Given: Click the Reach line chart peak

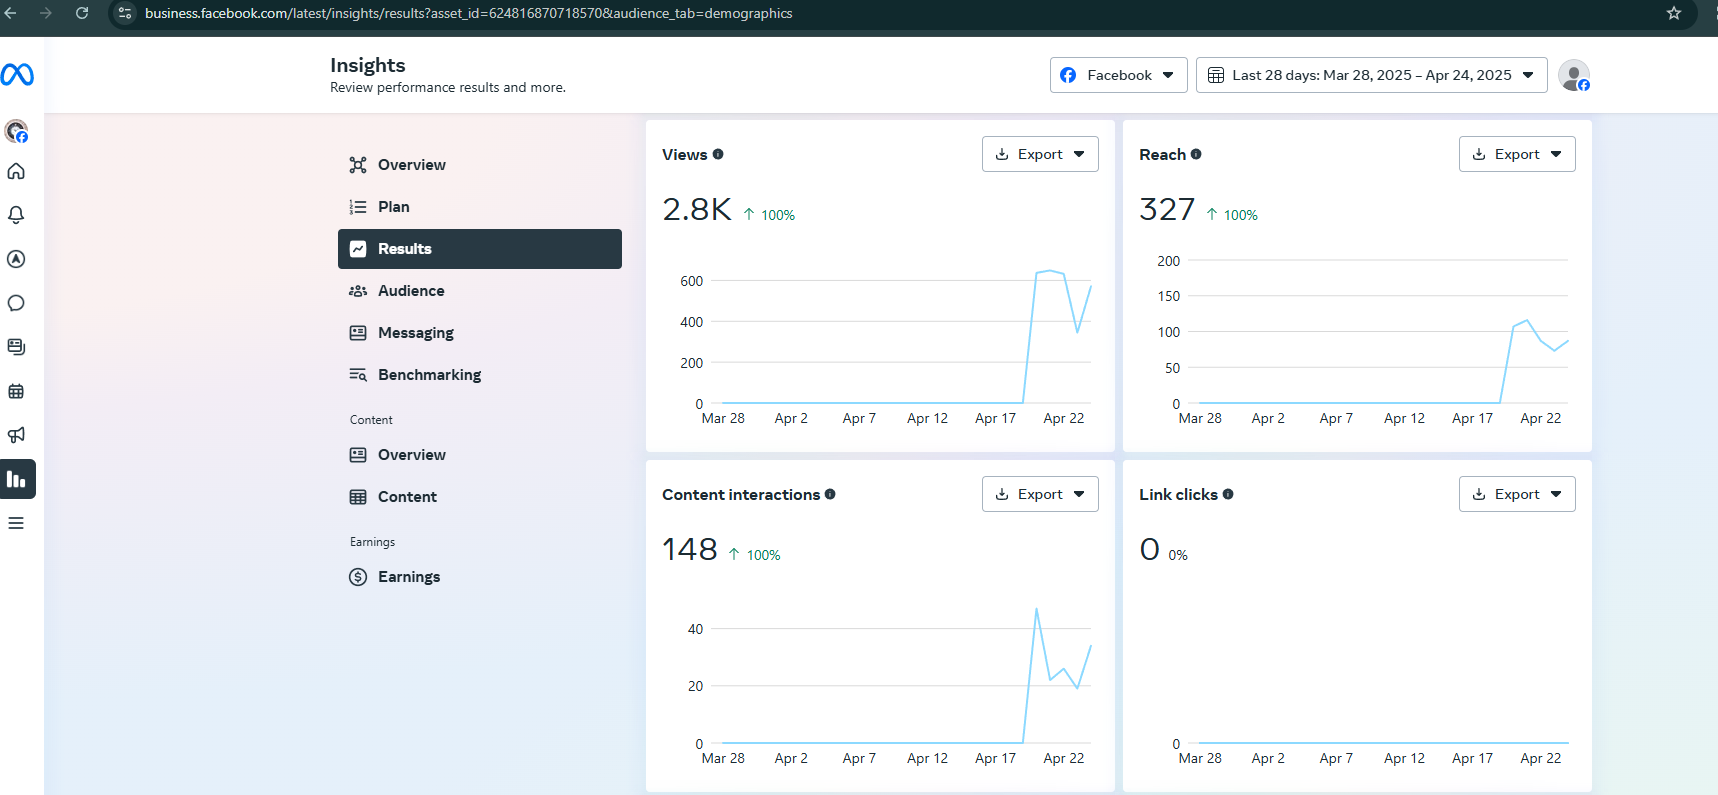Looking at the screenshot, I should tap(1526, 321).
